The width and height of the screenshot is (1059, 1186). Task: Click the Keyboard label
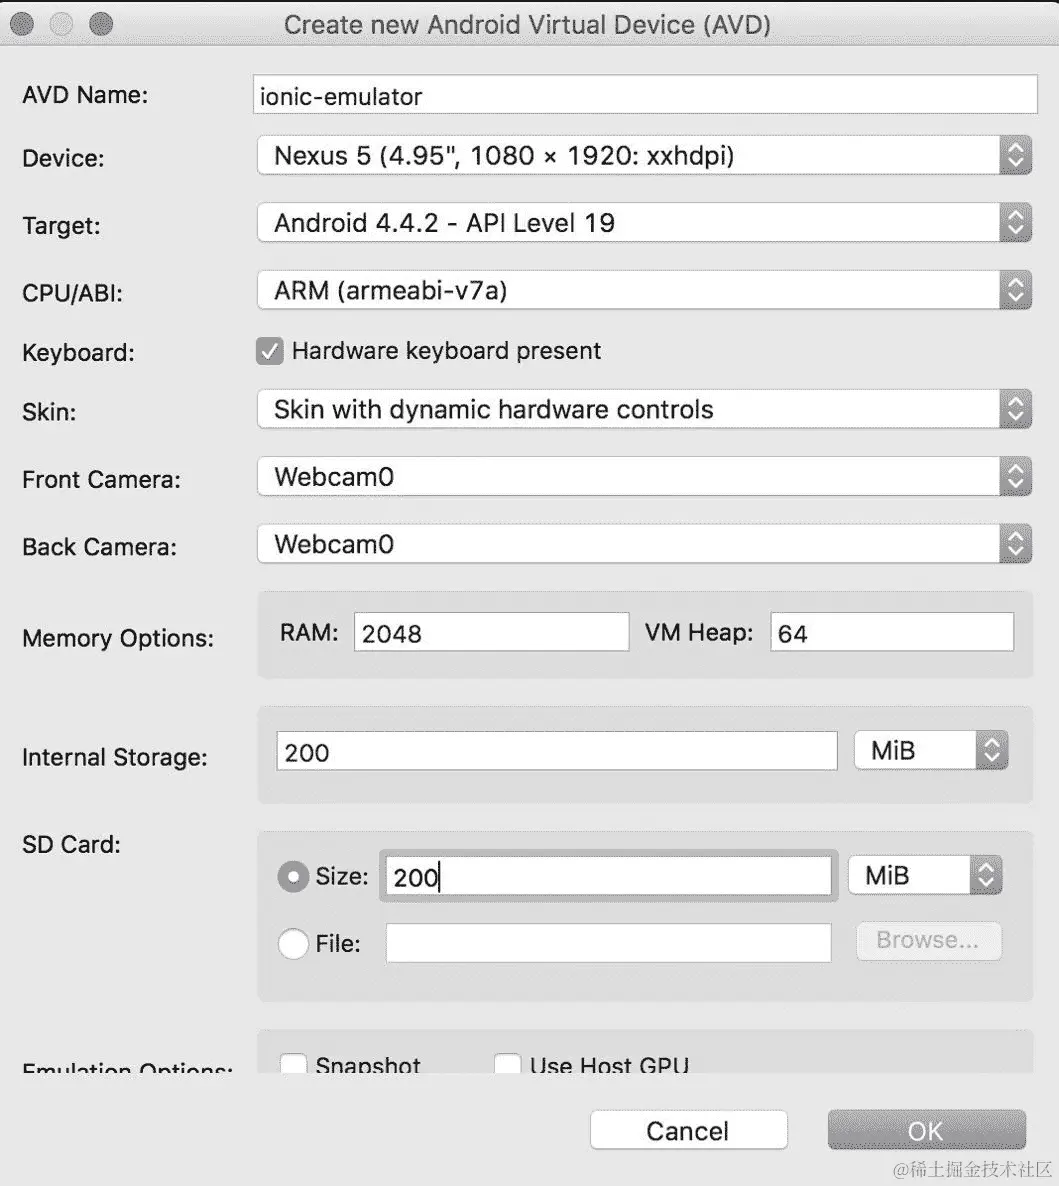point(79,353)
